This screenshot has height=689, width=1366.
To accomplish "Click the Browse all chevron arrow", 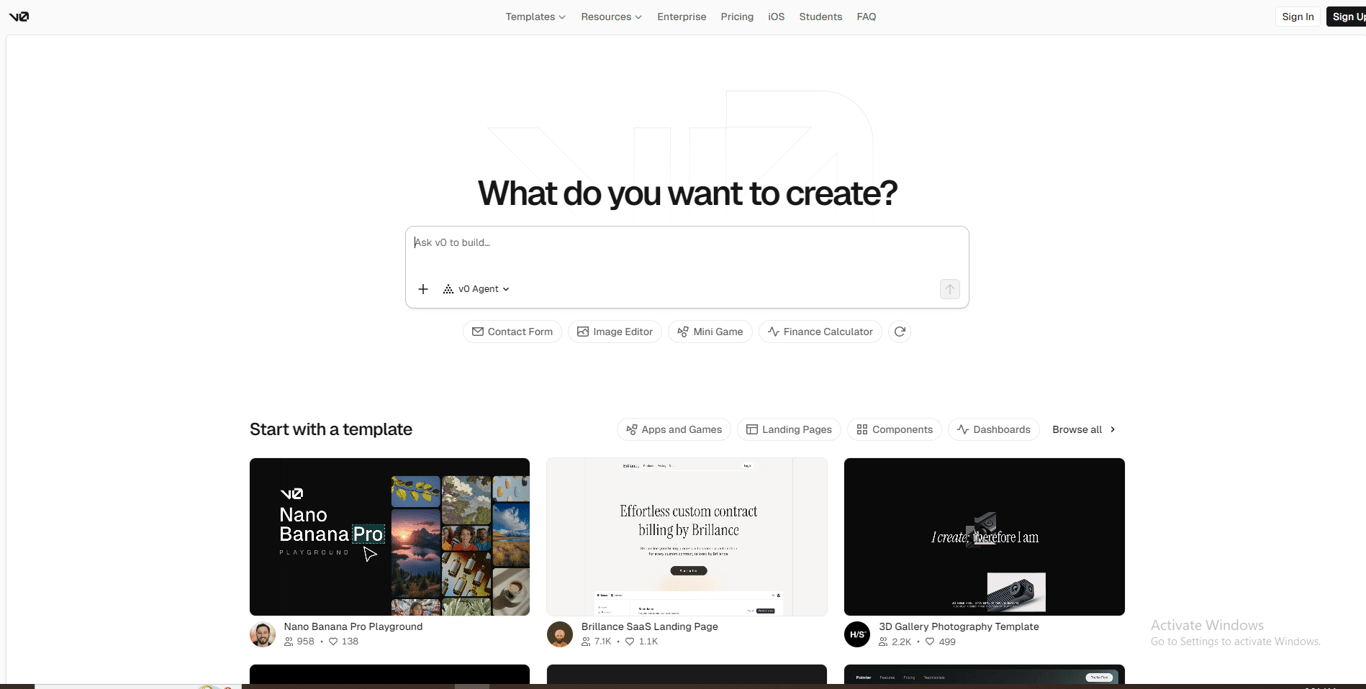I will pos(1113,430).
